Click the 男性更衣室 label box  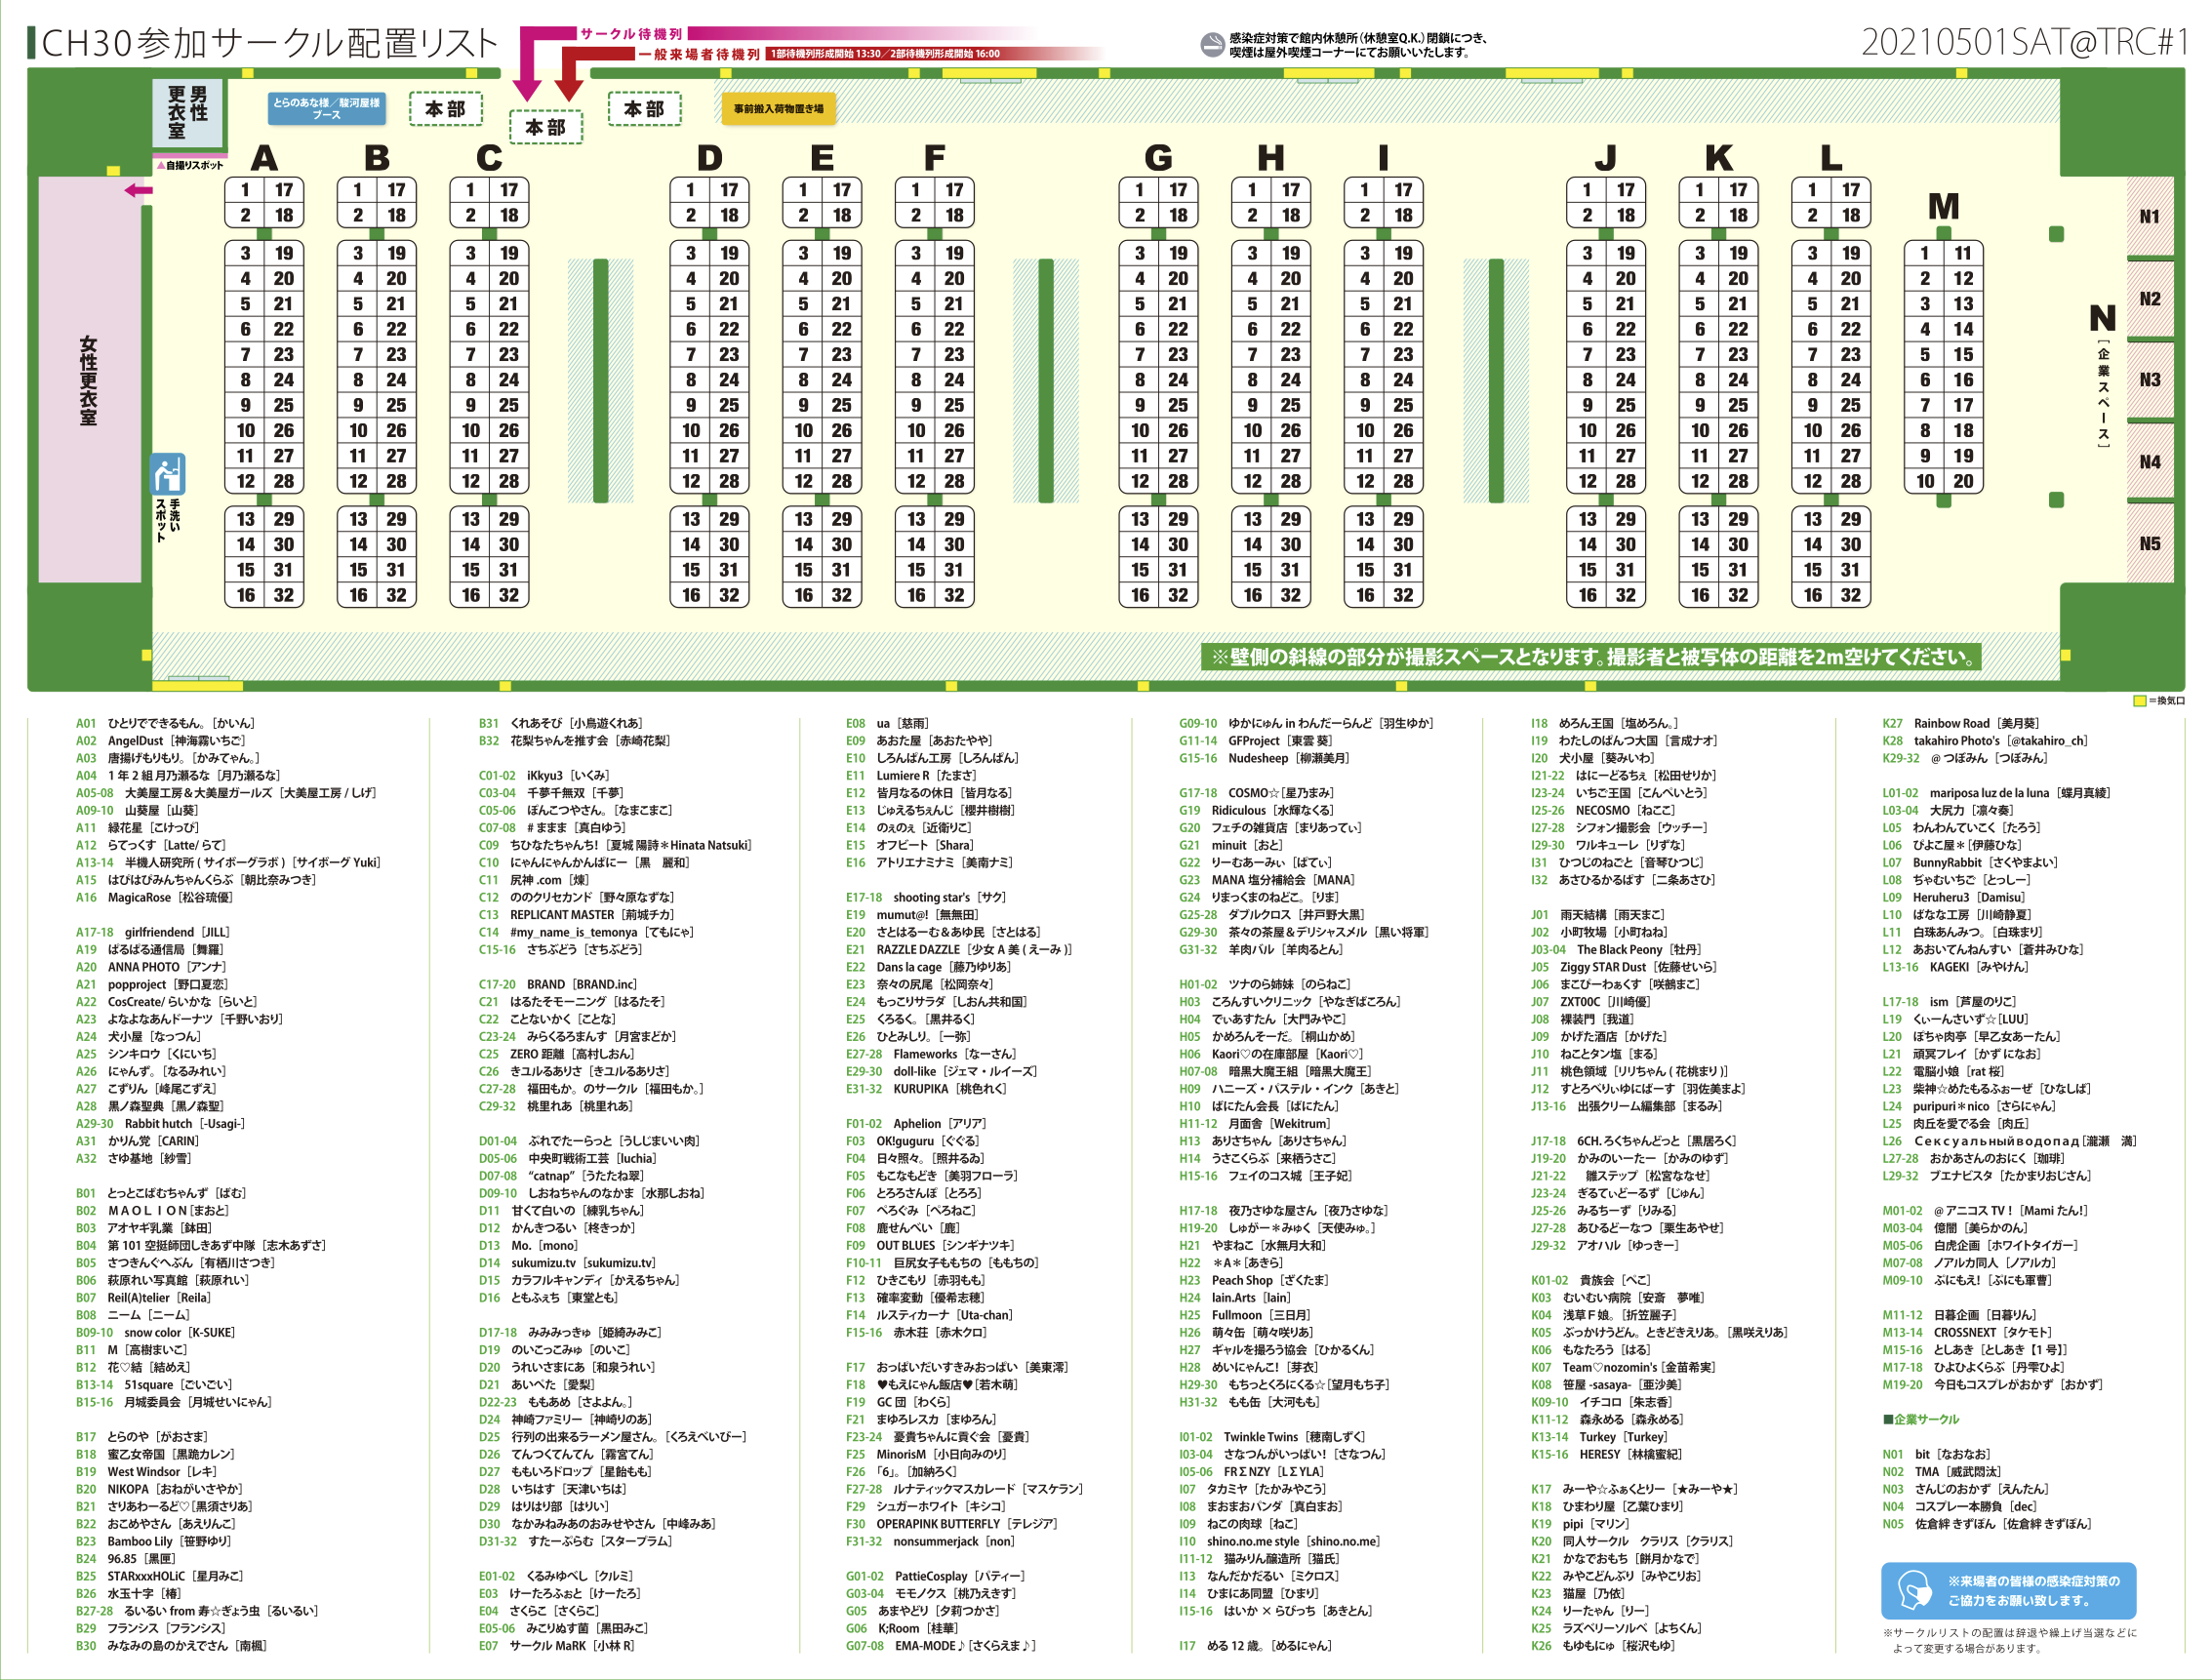tap(188, 112)
